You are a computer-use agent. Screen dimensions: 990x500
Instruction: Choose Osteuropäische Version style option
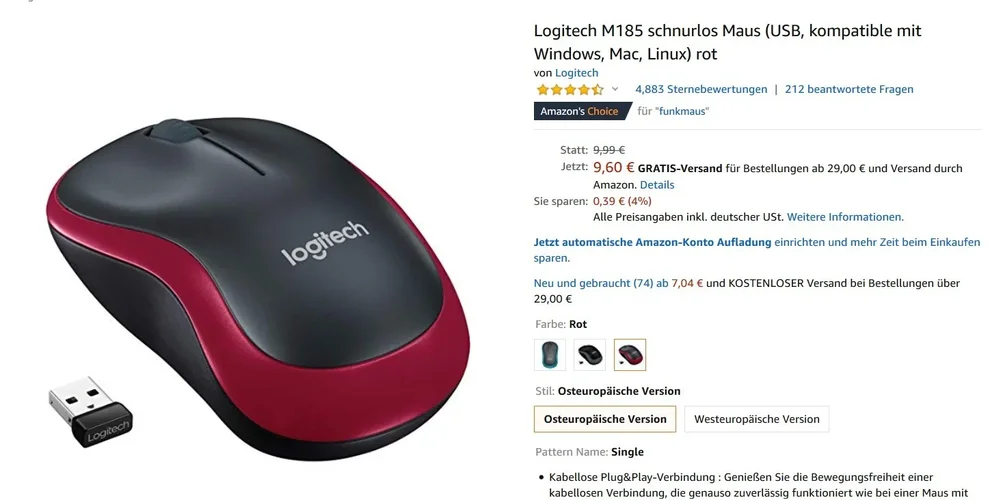605,419
